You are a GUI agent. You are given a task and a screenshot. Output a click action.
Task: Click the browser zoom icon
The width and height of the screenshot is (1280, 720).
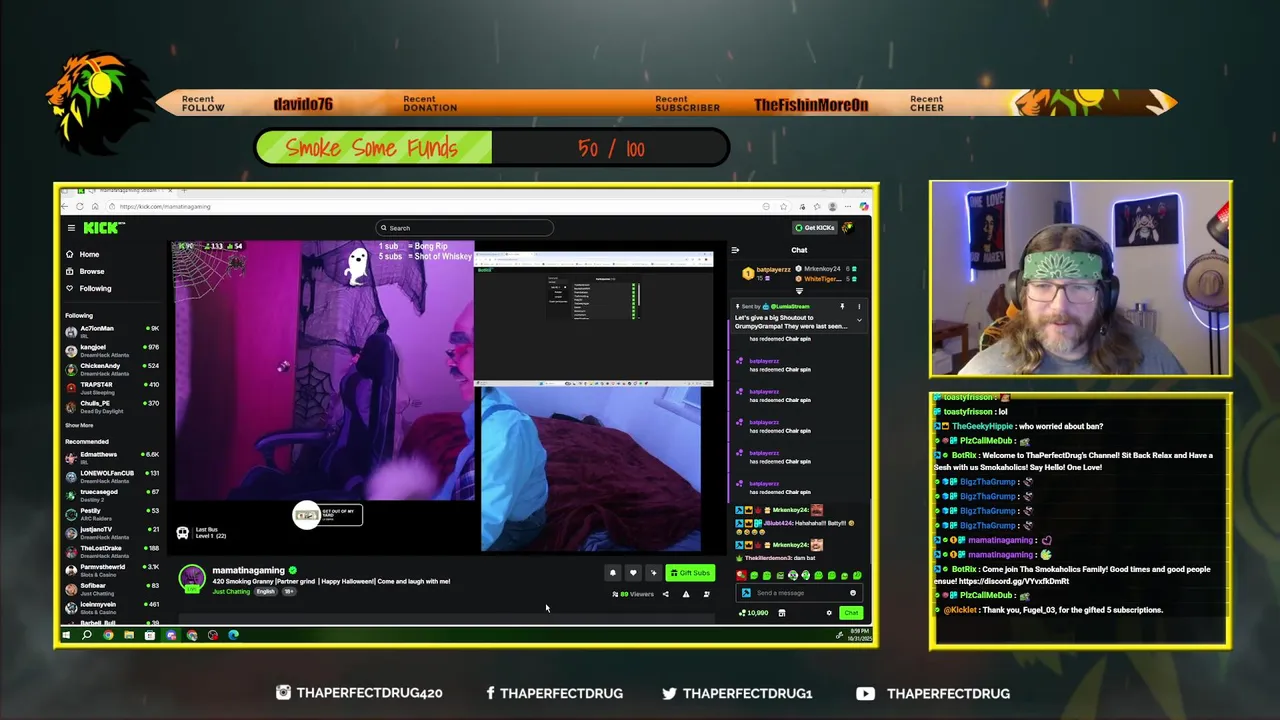tap(766, 207)
